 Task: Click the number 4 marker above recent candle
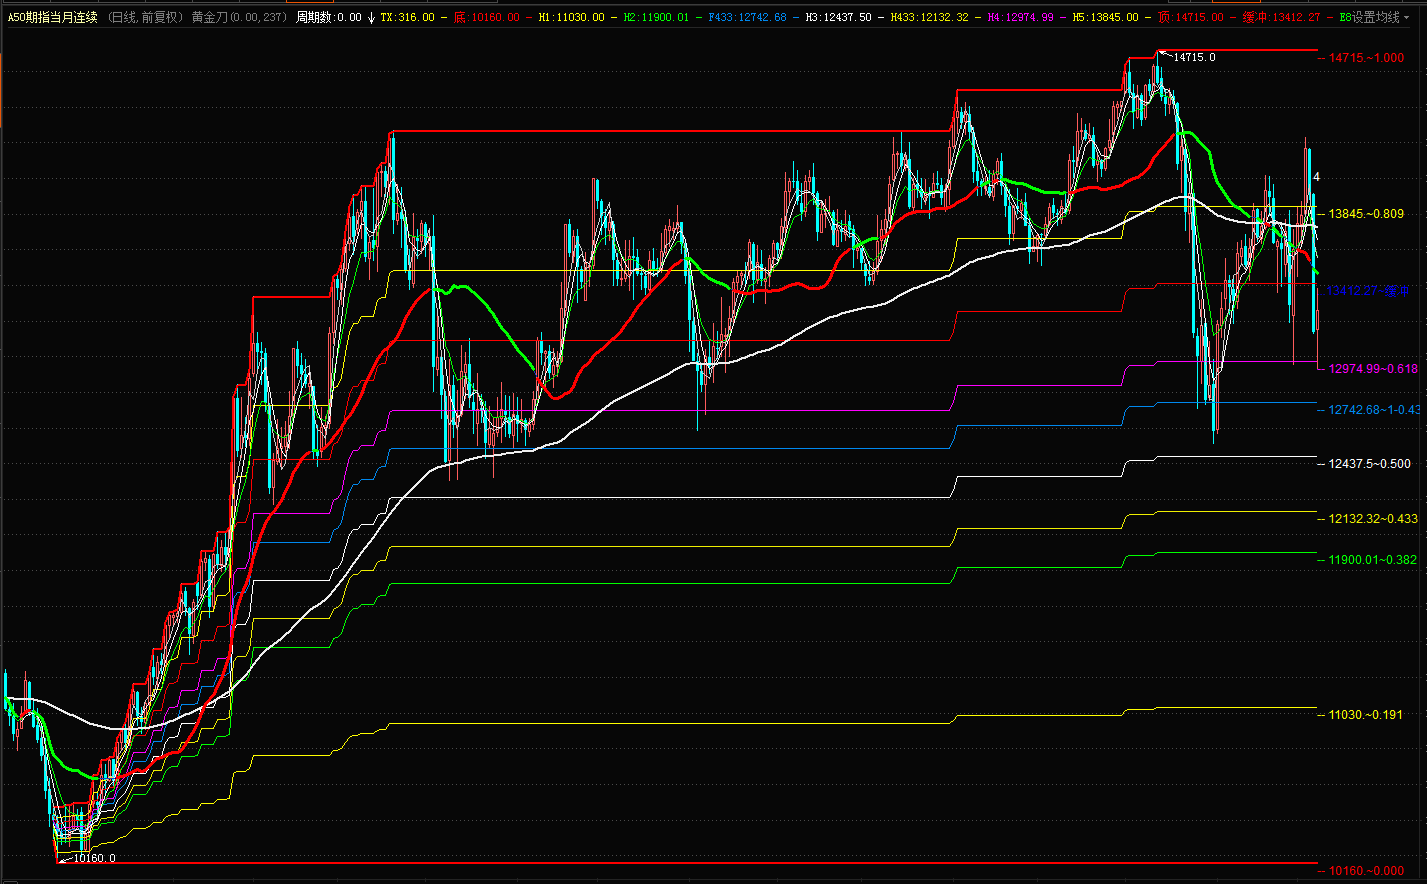[x=1317, y=177]
